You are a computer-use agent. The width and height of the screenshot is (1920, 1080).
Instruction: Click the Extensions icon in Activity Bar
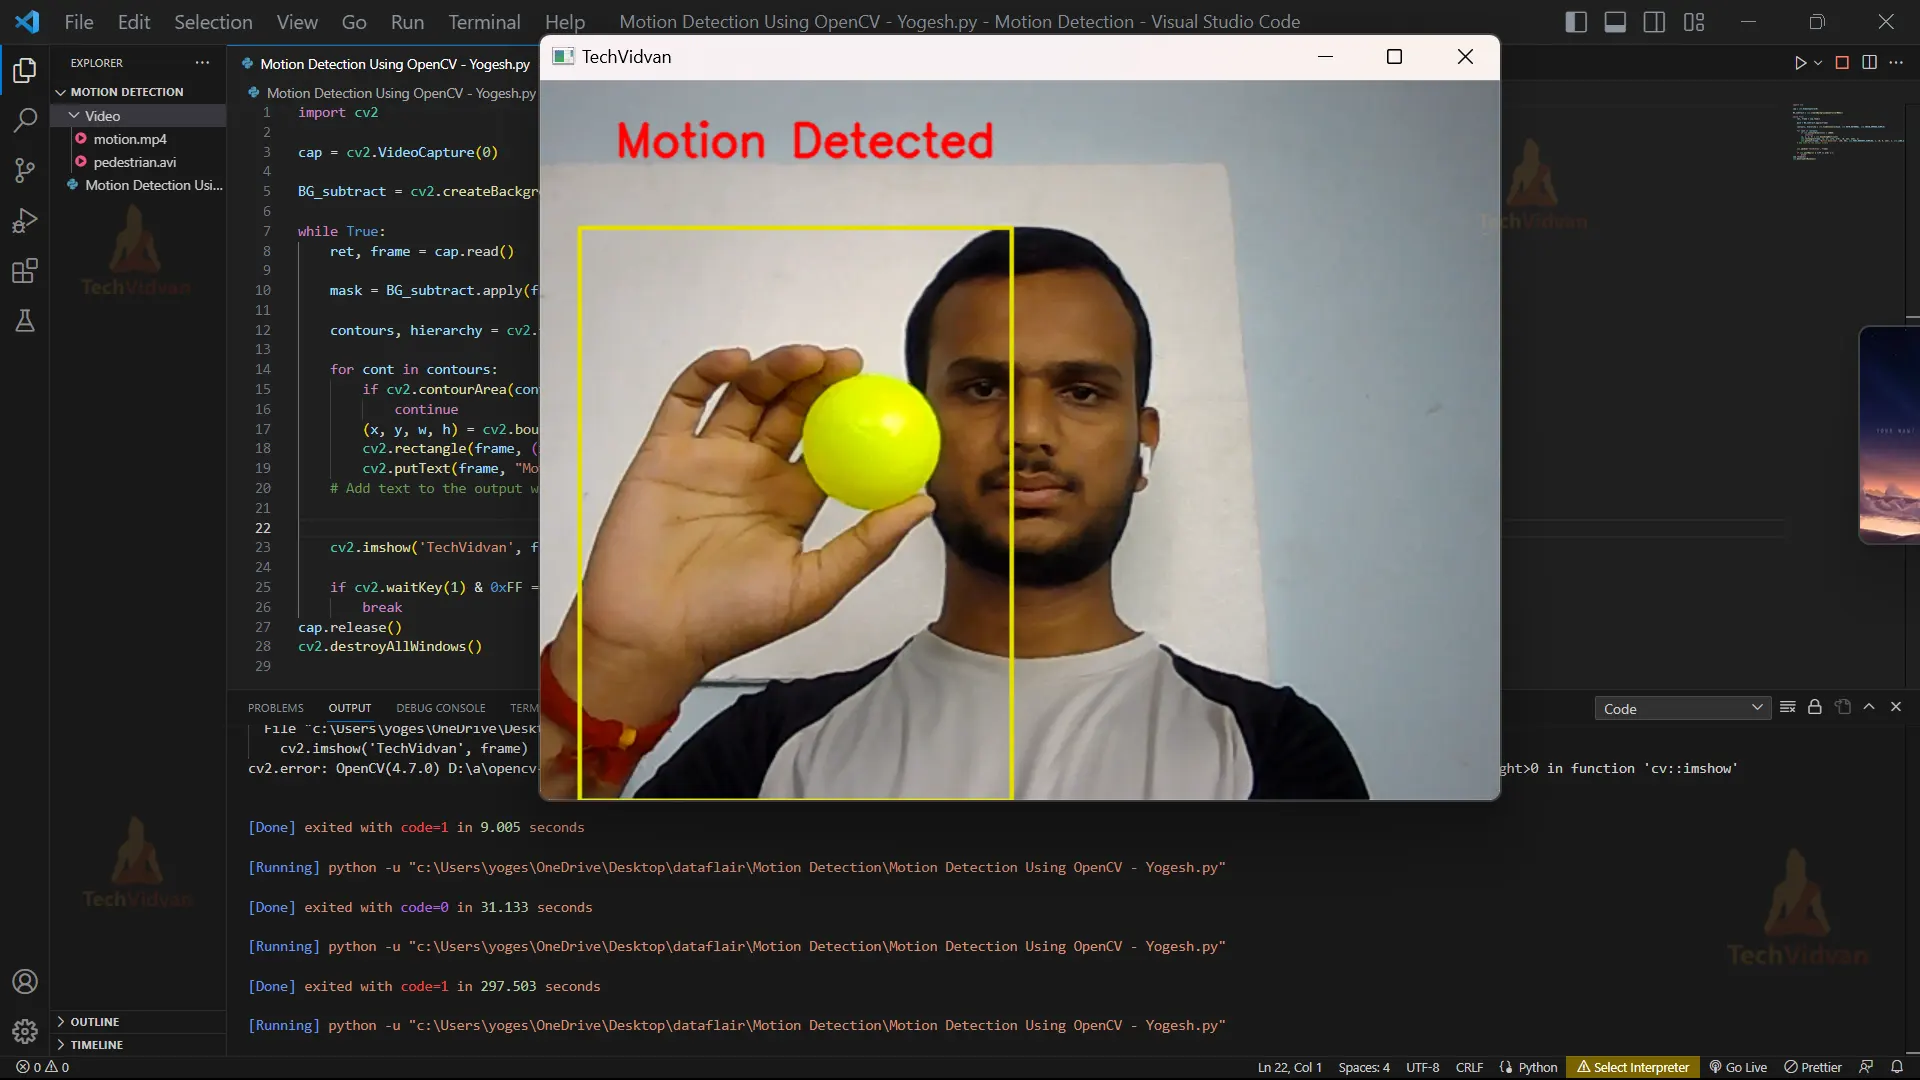point(26,272)
